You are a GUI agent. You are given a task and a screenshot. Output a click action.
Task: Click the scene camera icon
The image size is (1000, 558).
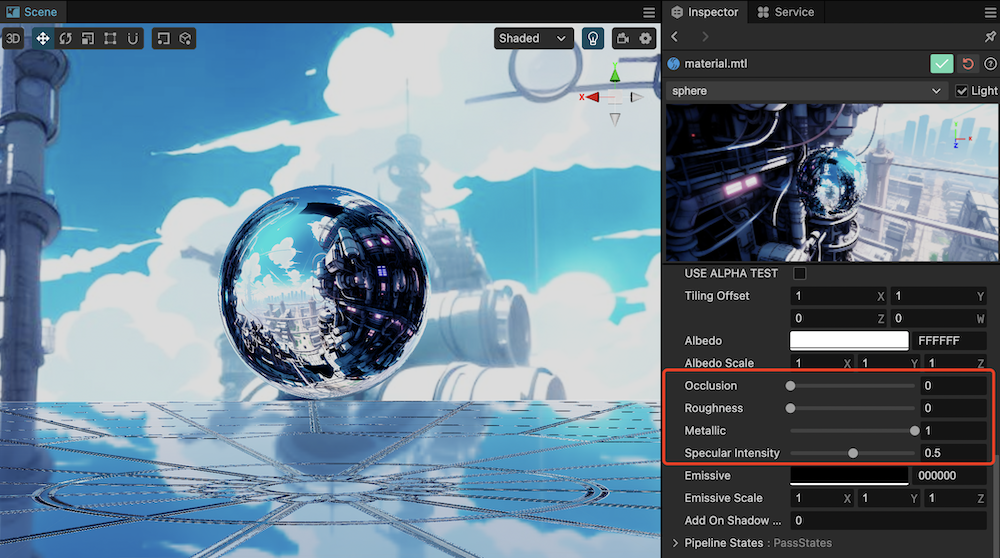pyautogui.click(x=622, y=38)
